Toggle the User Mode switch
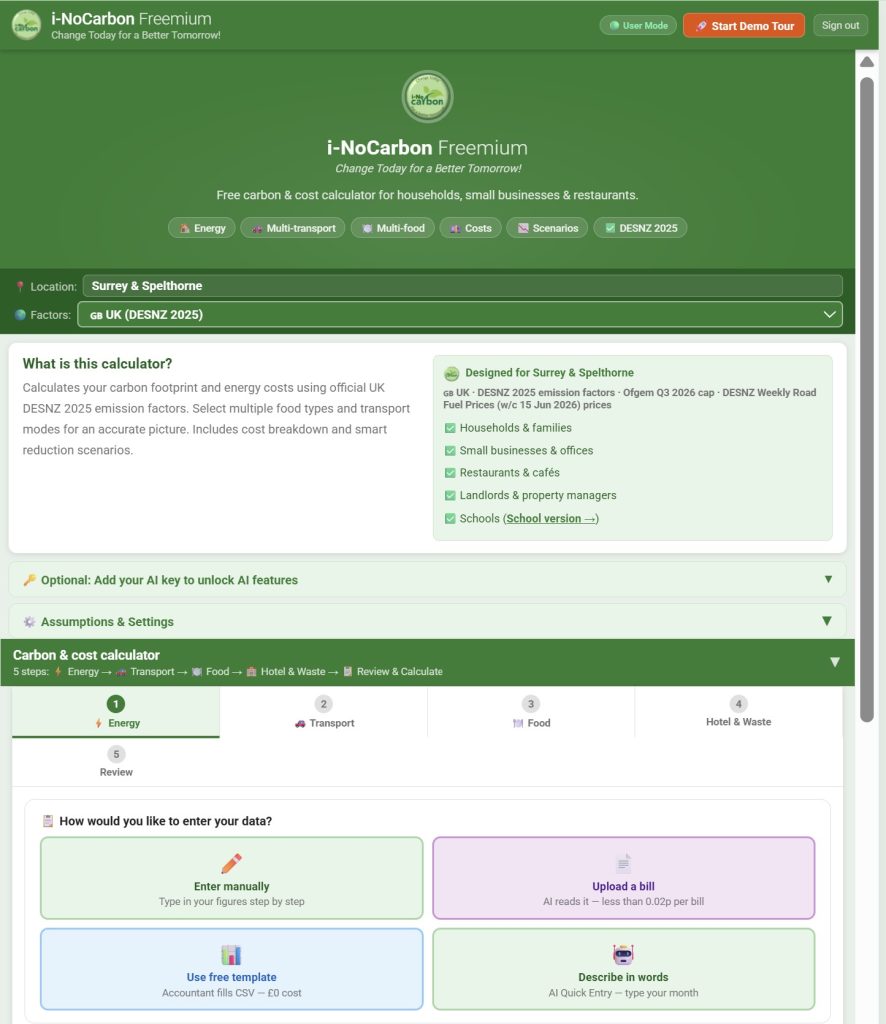The height and width of the screenshot is (1024, 886). (x=638, y=25)
